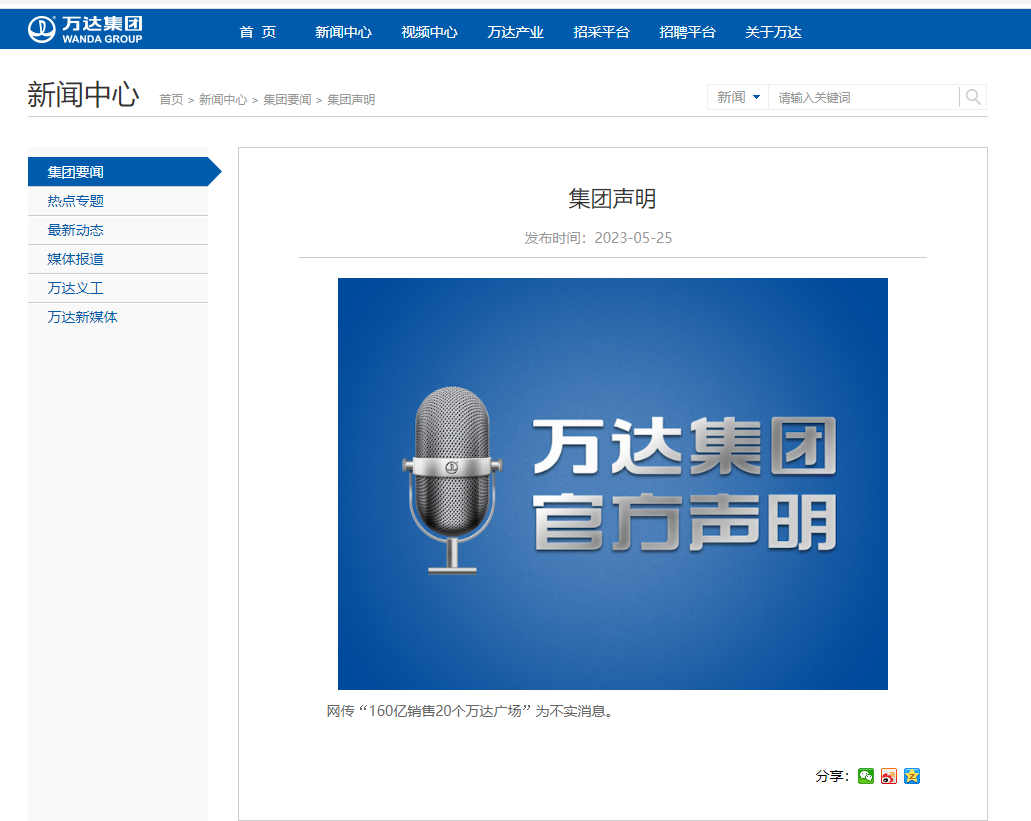Click the Wanda Group logo
This screenshot has width=1031, height=821.
[85, 30]
